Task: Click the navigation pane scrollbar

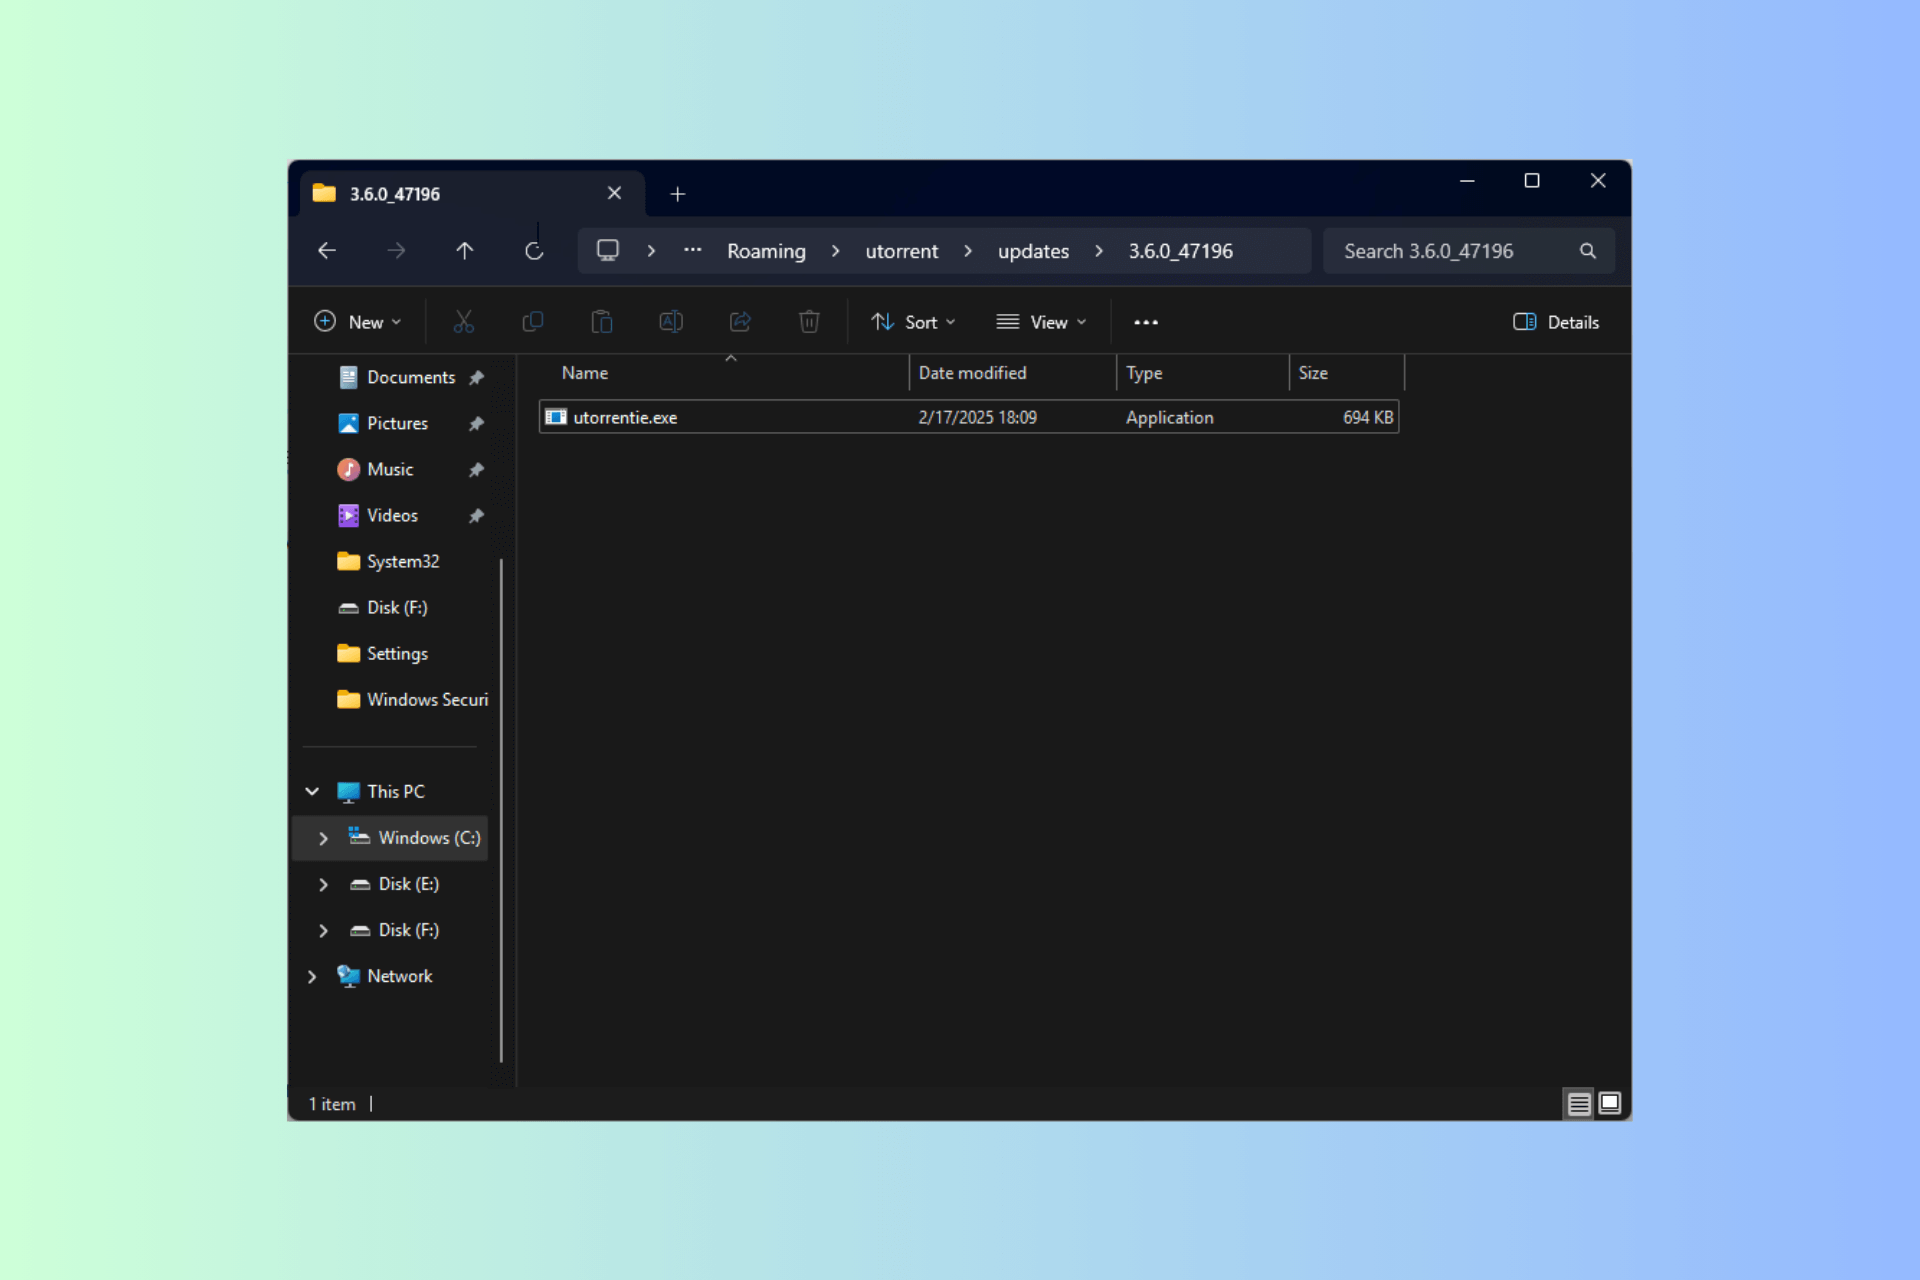Action: (501, 810)
